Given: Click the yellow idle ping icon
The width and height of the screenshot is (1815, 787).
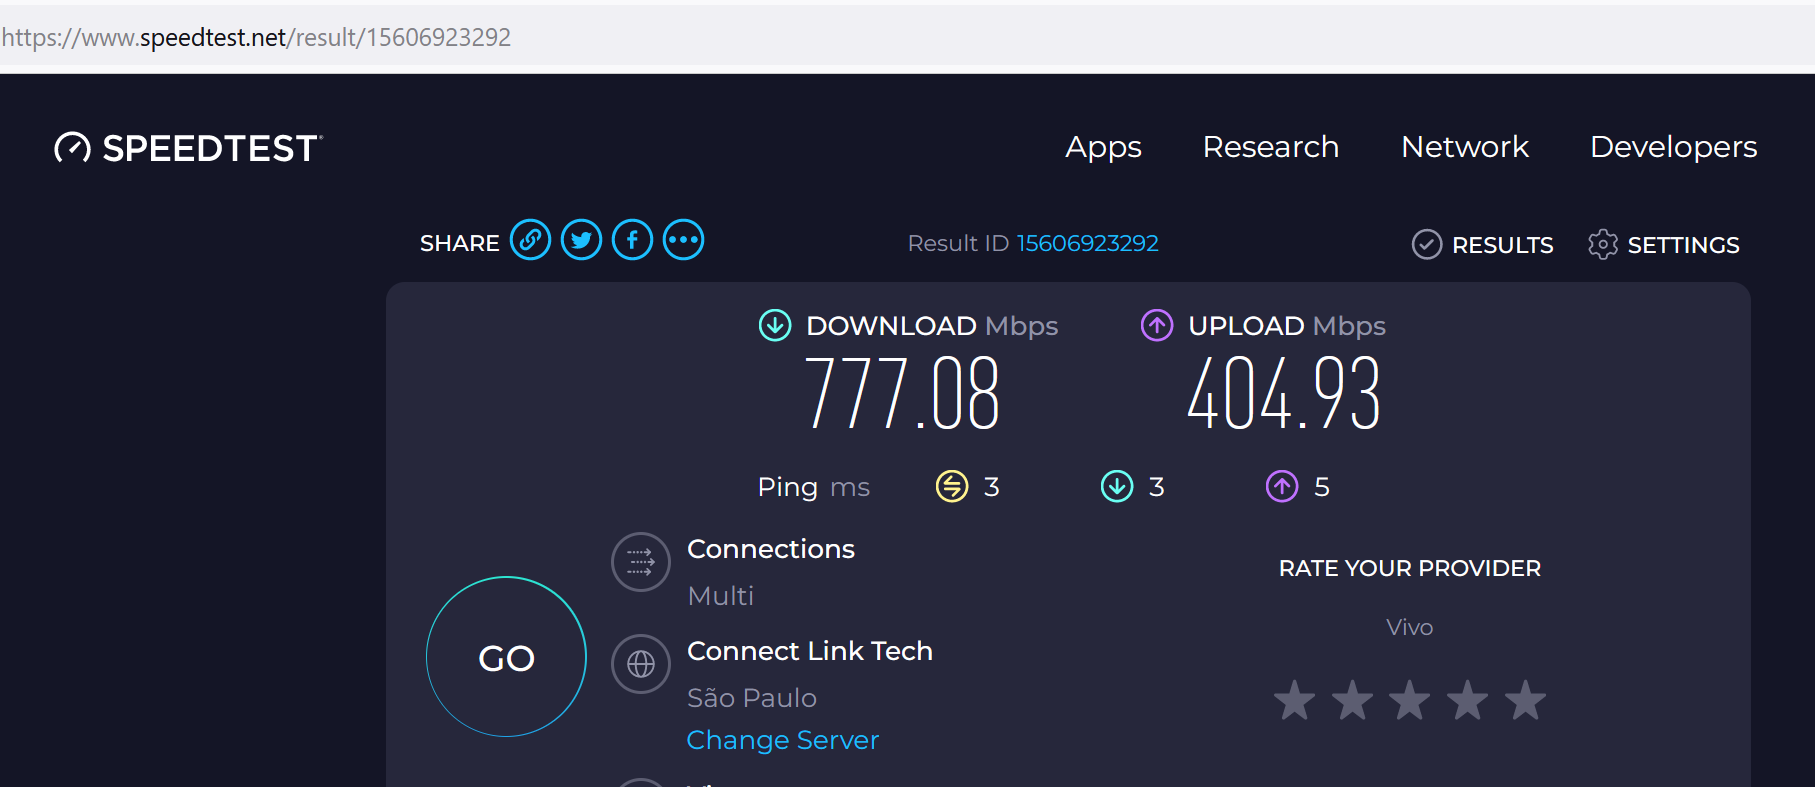Looking at the screenshot, I should coord(952,486).
